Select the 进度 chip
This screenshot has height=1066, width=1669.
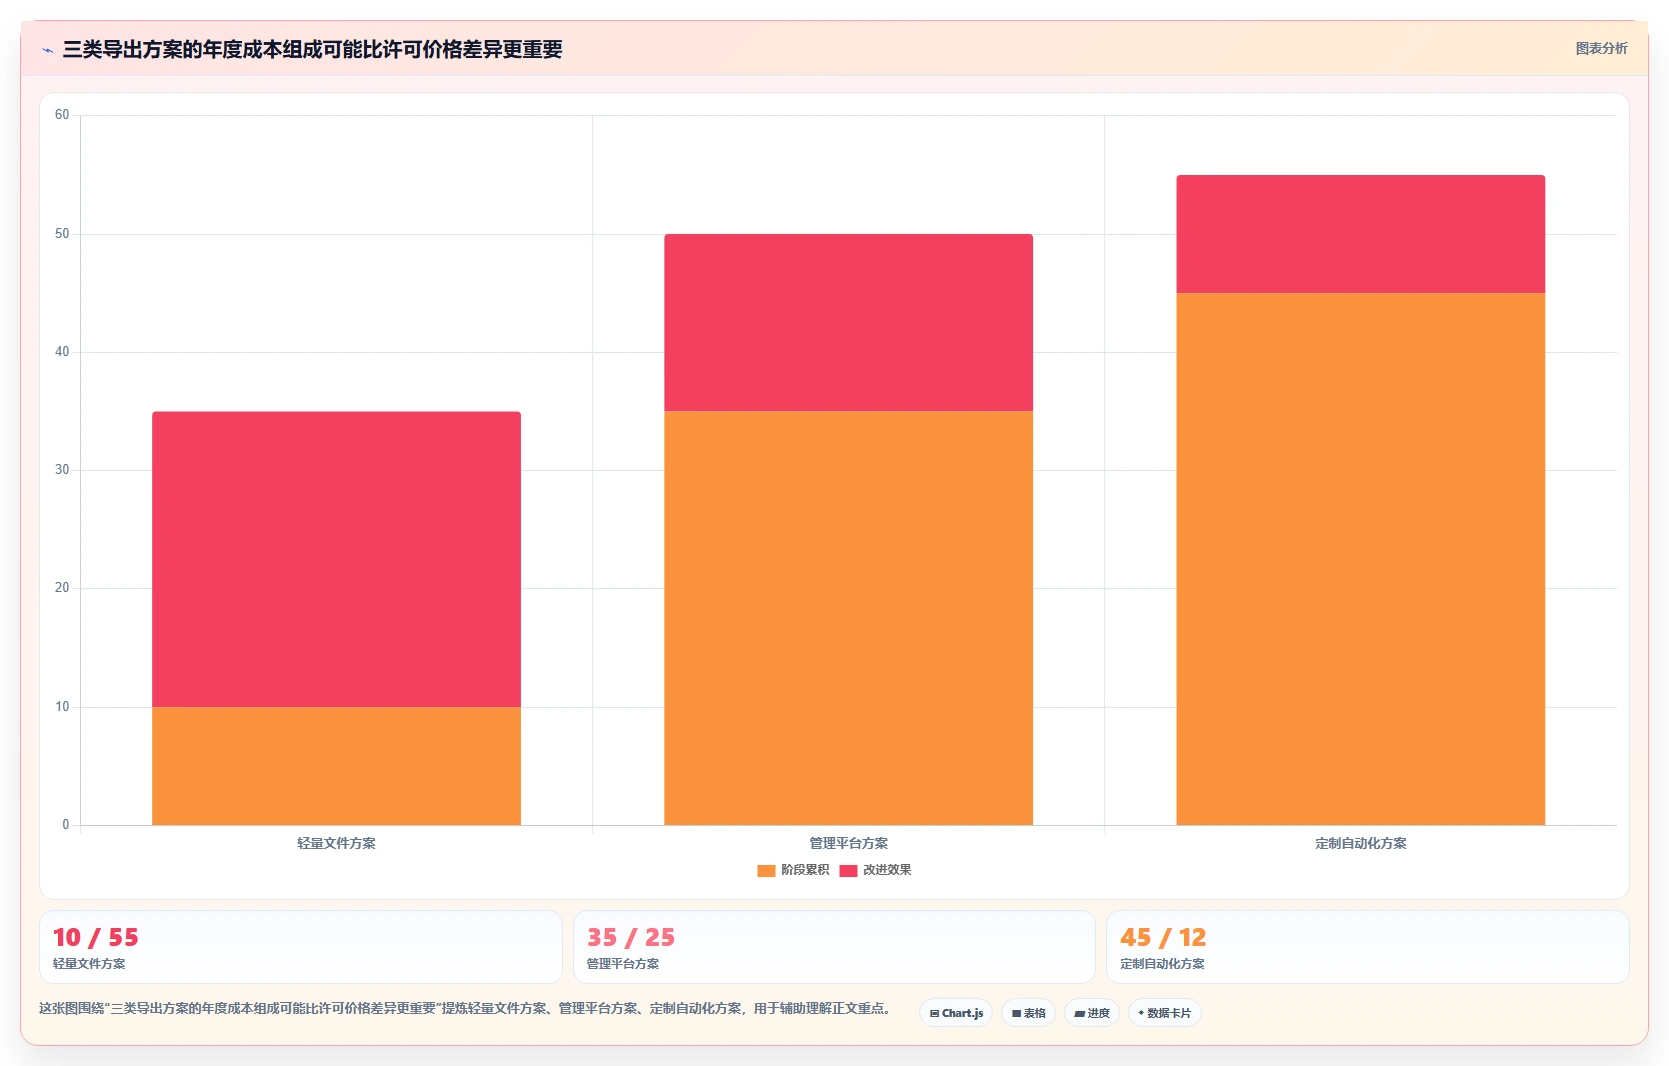(x=1091, y=1013)
